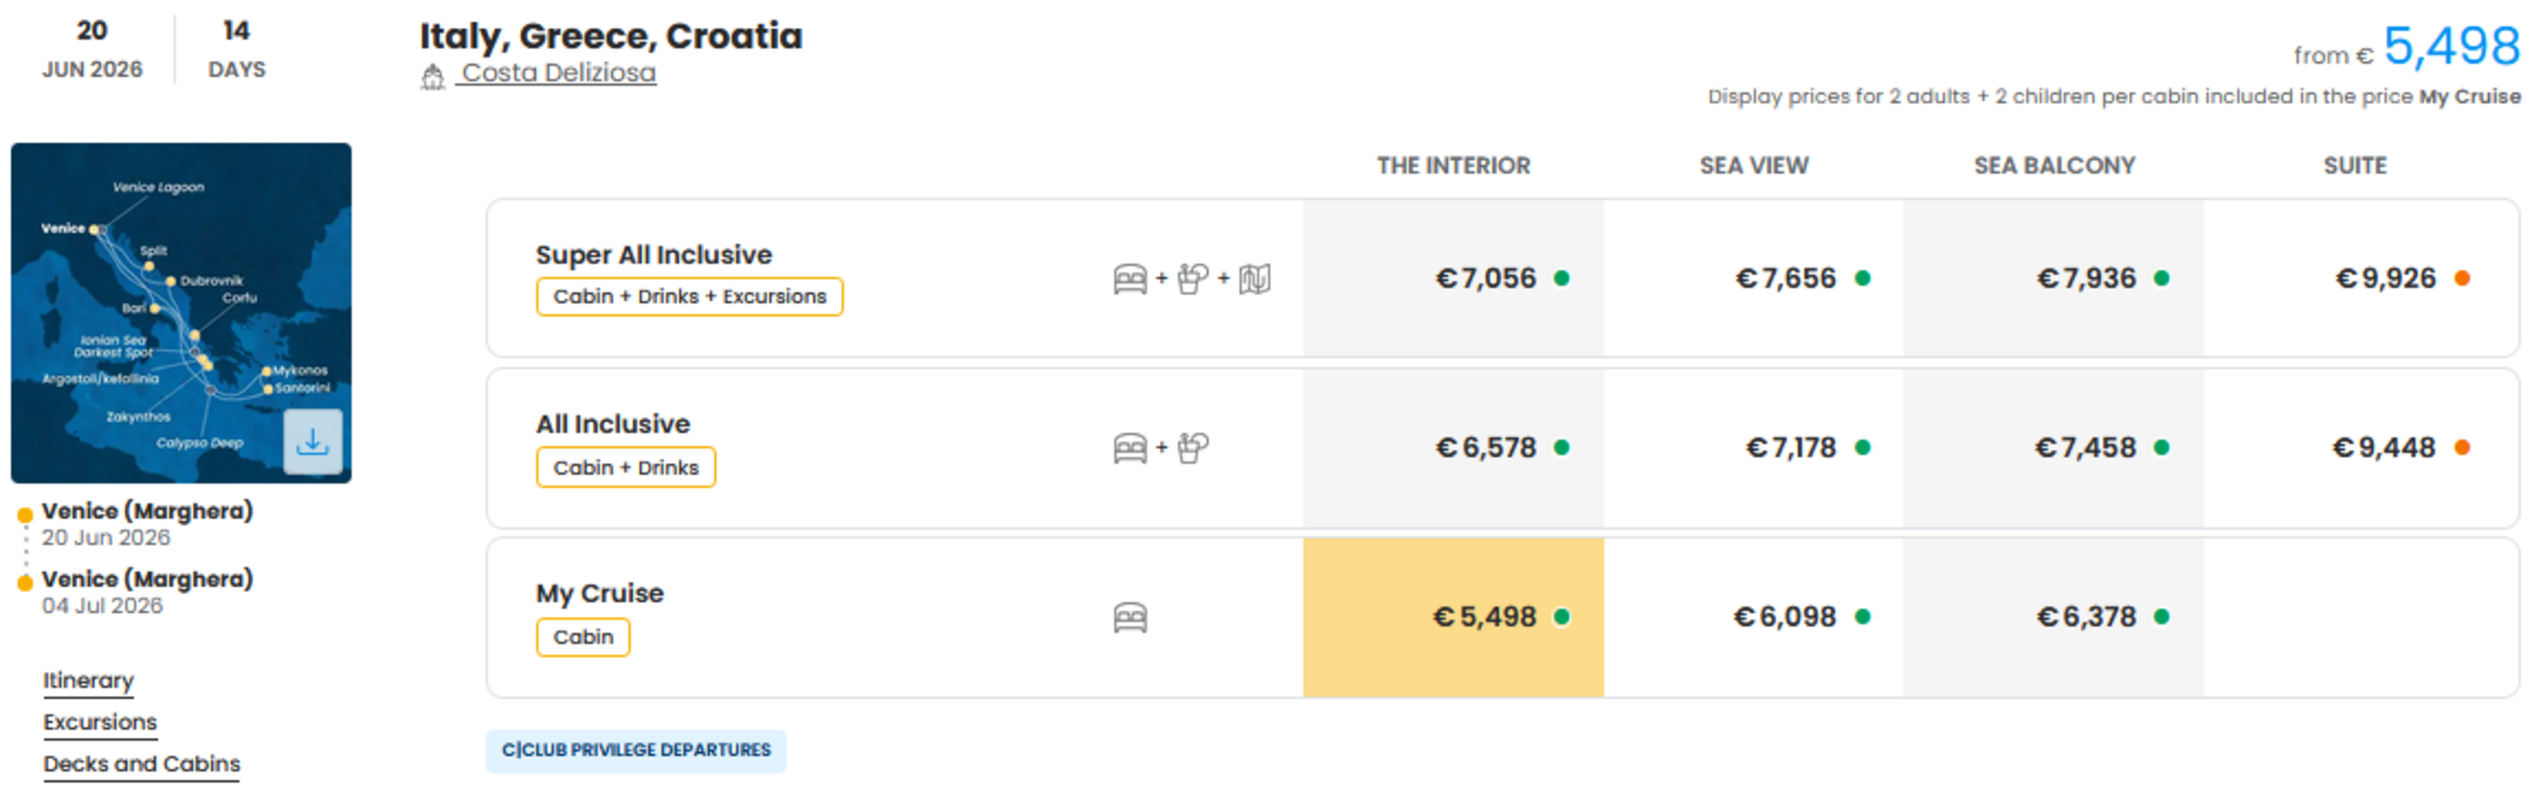Open the Itinerary link
Image resolution: width=2534 pixels, height=800 pixels.
tap(88, 681)
